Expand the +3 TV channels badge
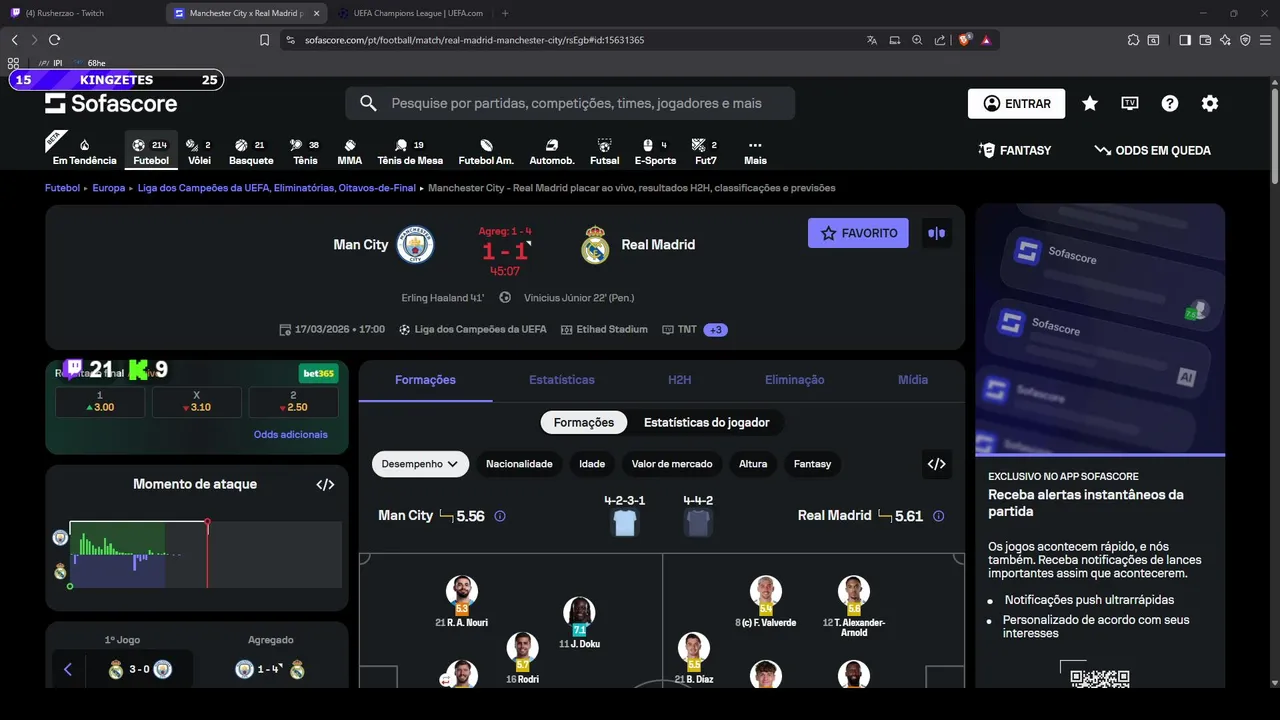Image resolution: width=1280 pixels, height=720 pixels. click(x=715, y=329)
